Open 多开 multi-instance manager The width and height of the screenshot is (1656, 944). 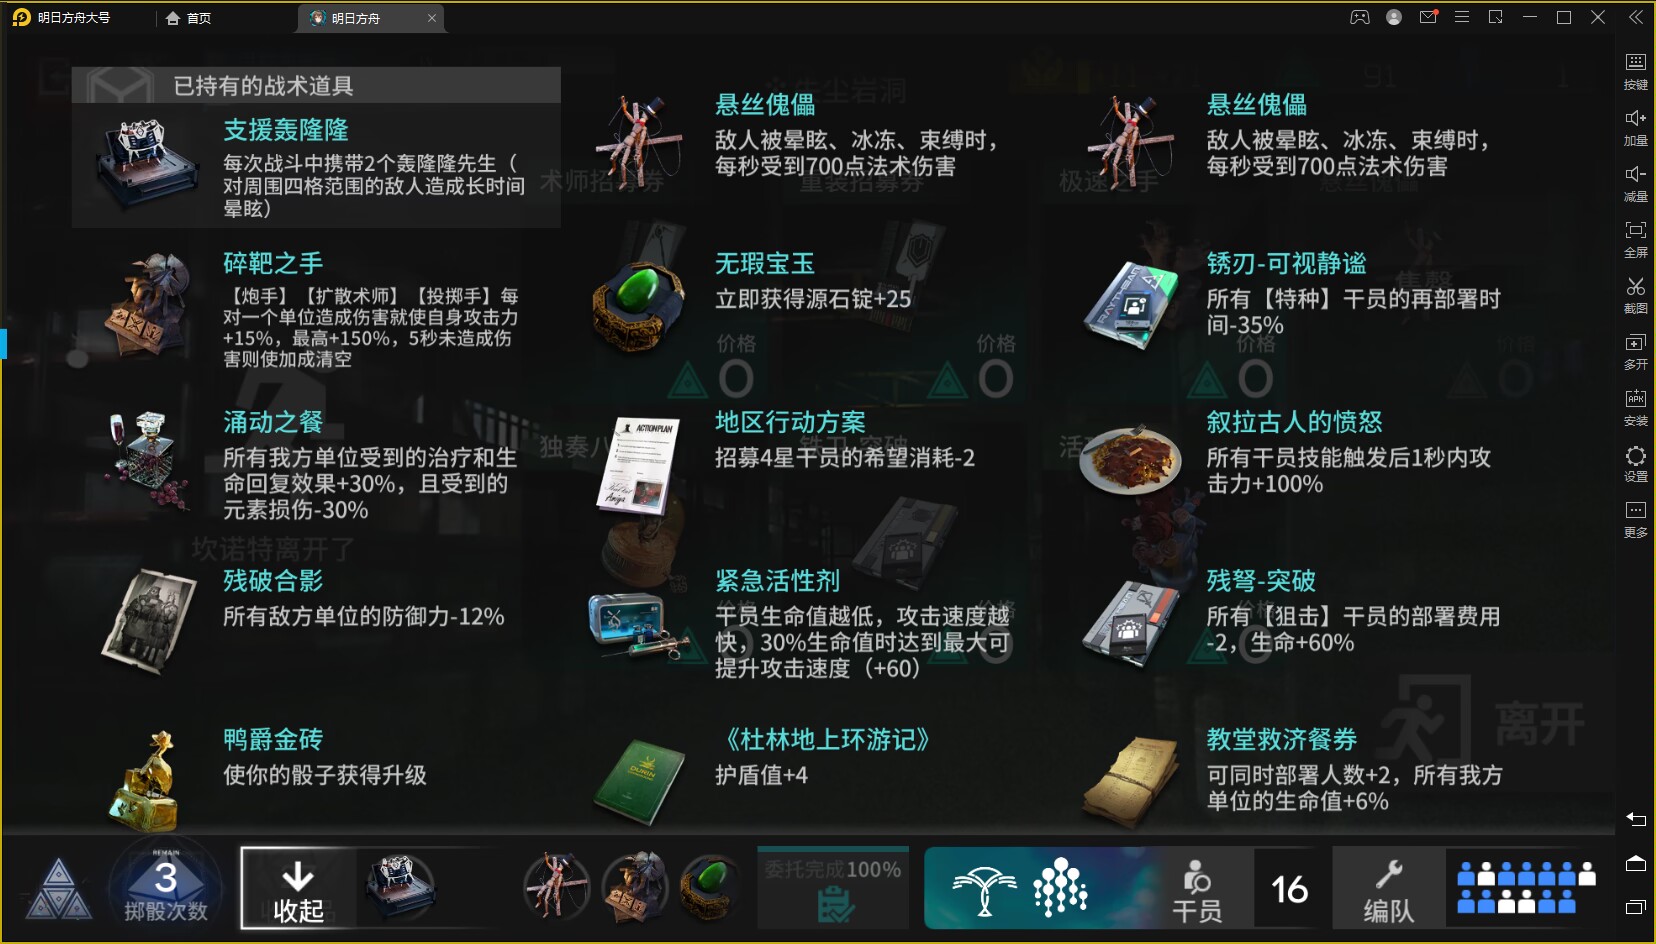[x=1635, y=351]
